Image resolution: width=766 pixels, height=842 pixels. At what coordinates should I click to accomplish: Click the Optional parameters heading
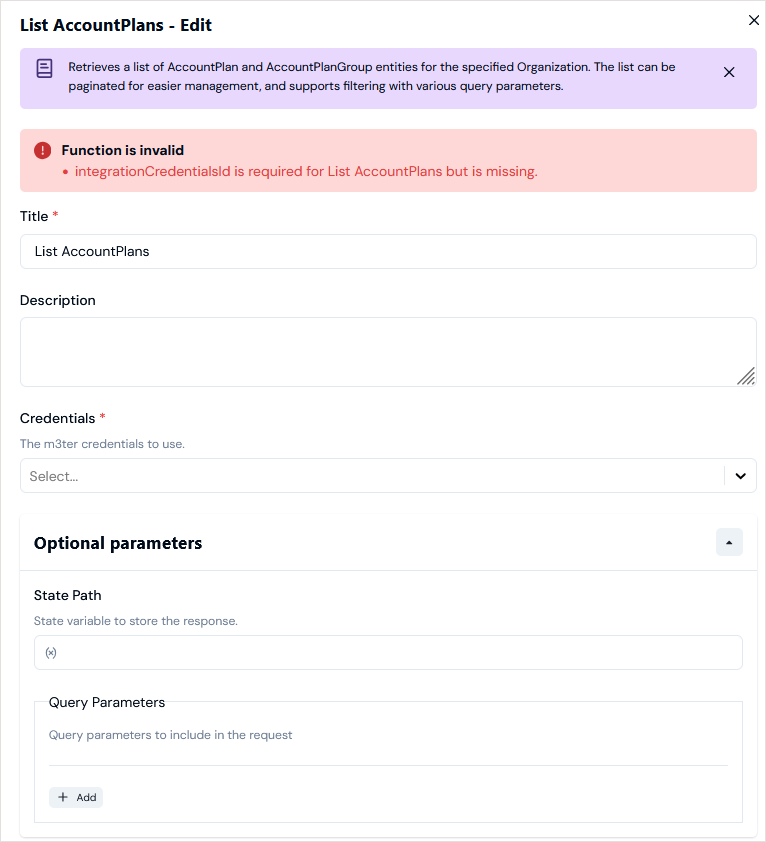[118, 543]
